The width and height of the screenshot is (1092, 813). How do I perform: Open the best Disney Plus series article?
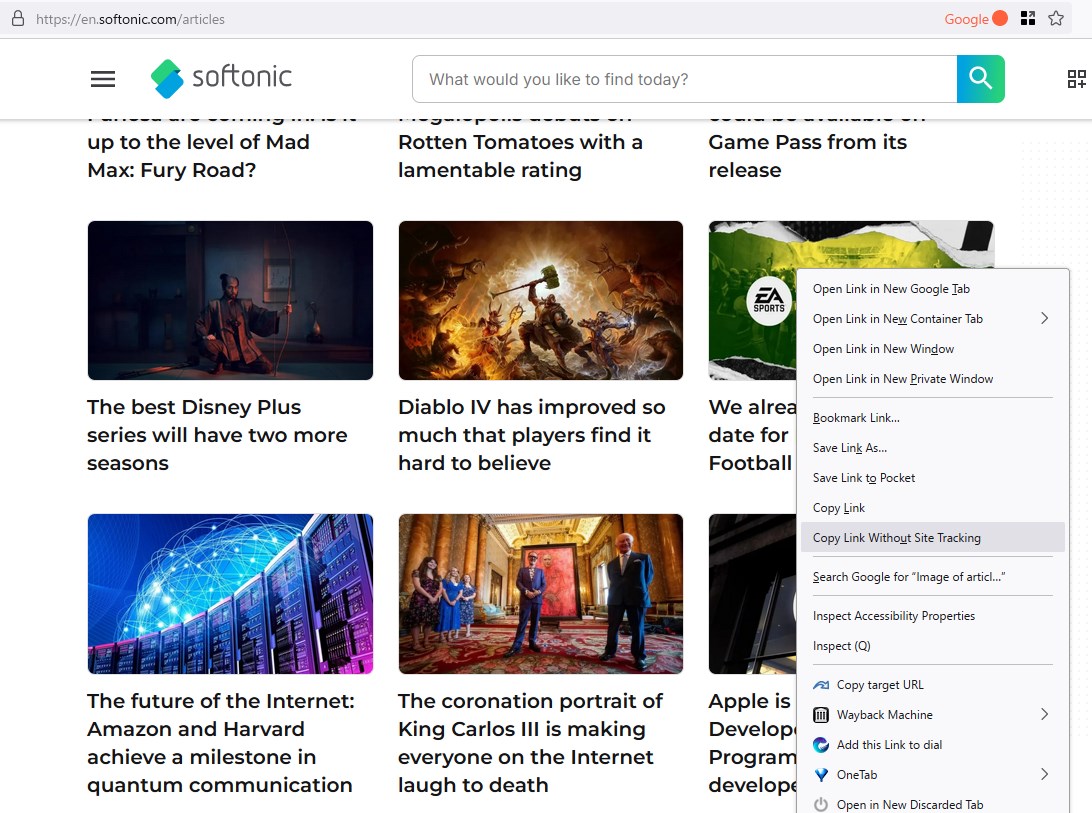(x=217, y=435)
